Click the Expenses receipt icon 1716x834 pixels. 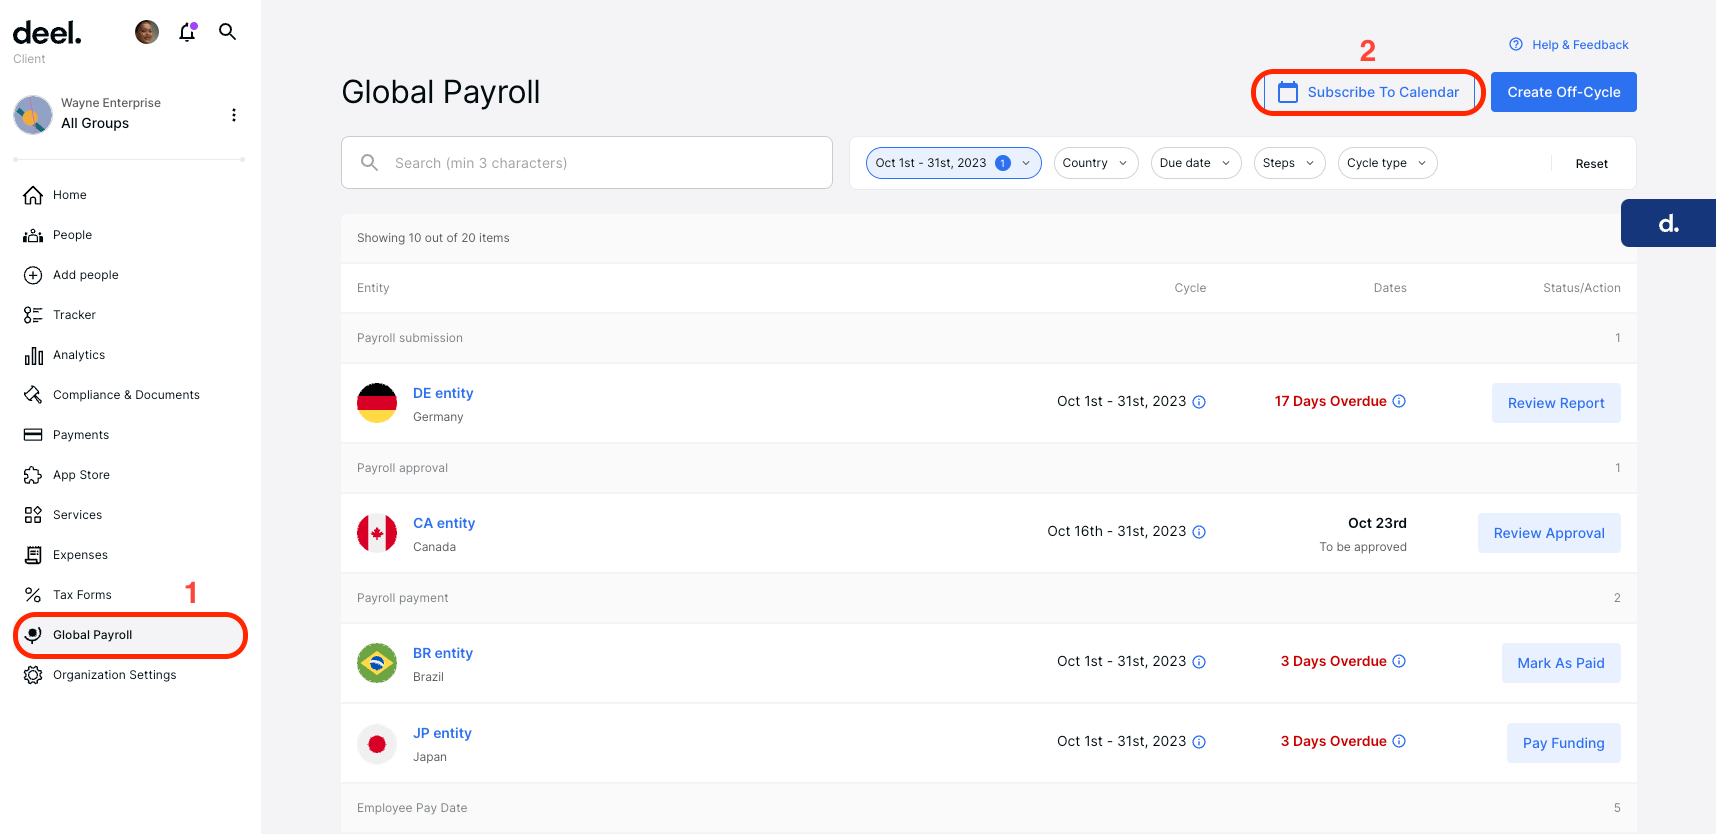tap(33, 555)
